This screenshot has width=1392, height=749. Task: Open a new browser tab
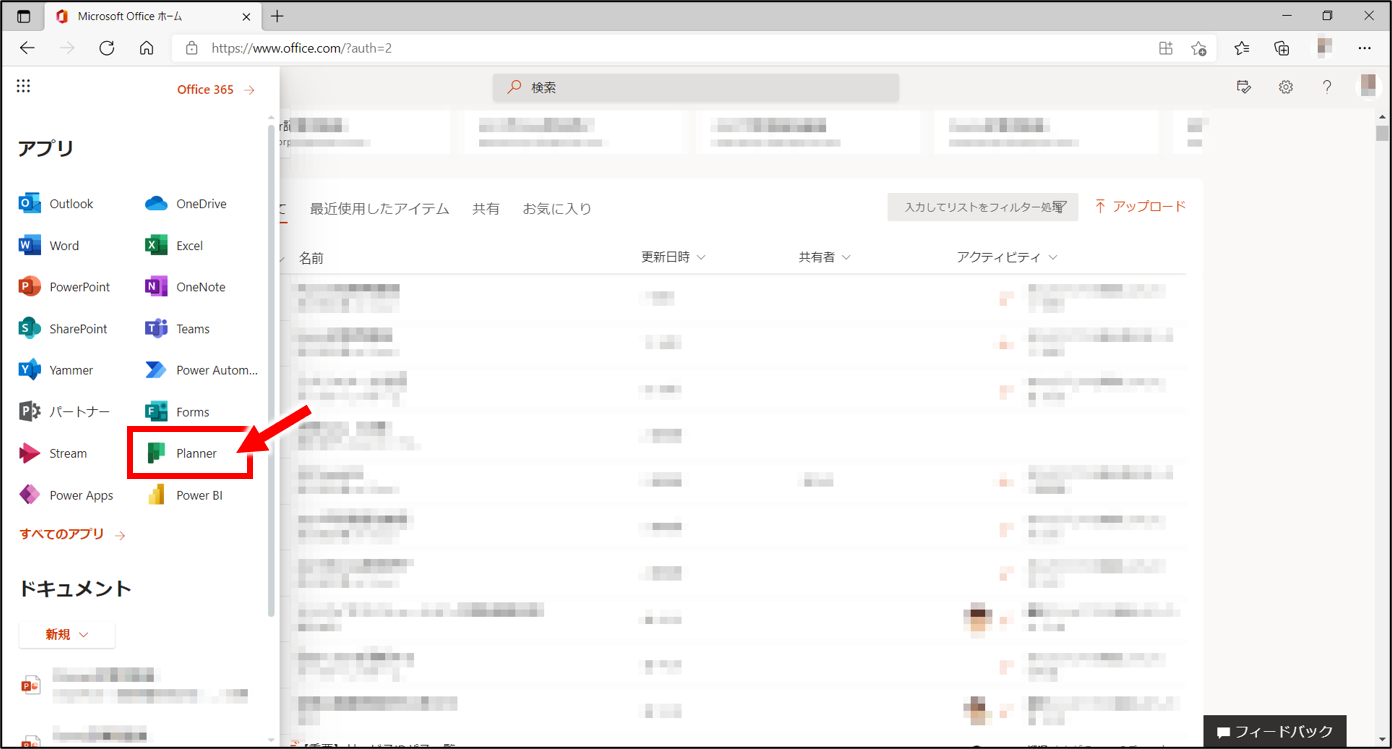click(277, 16)
